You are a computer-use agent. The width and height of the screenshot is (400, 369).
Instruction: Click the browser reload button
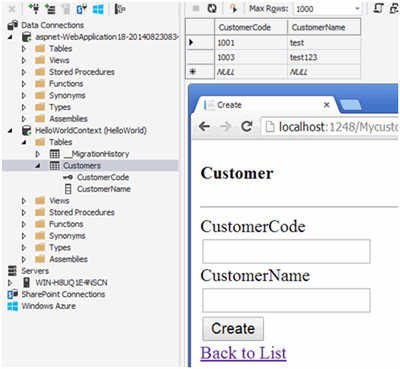click(247, 126)
